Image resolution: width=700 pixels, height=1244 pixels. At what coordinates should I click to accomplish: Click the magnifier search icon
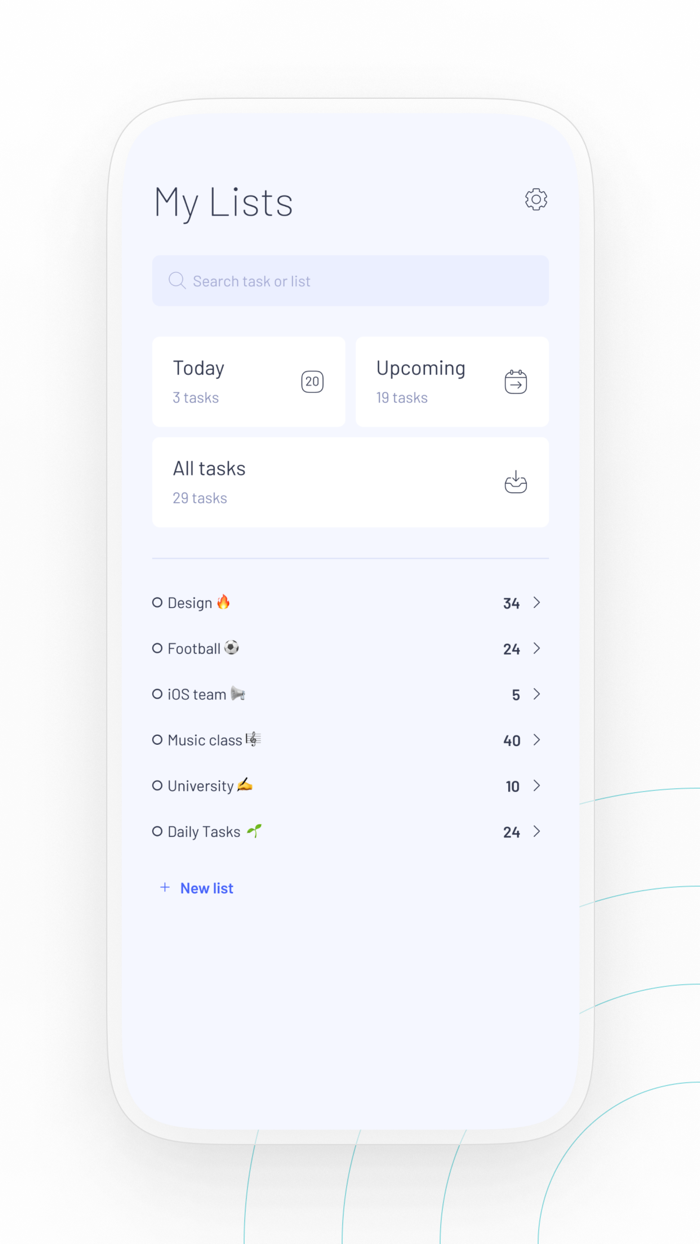[x=177, y=281]
